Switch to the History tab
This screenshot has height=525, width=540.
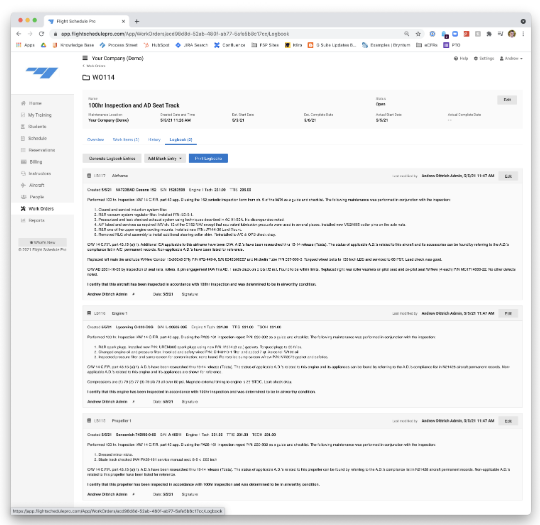154,140
